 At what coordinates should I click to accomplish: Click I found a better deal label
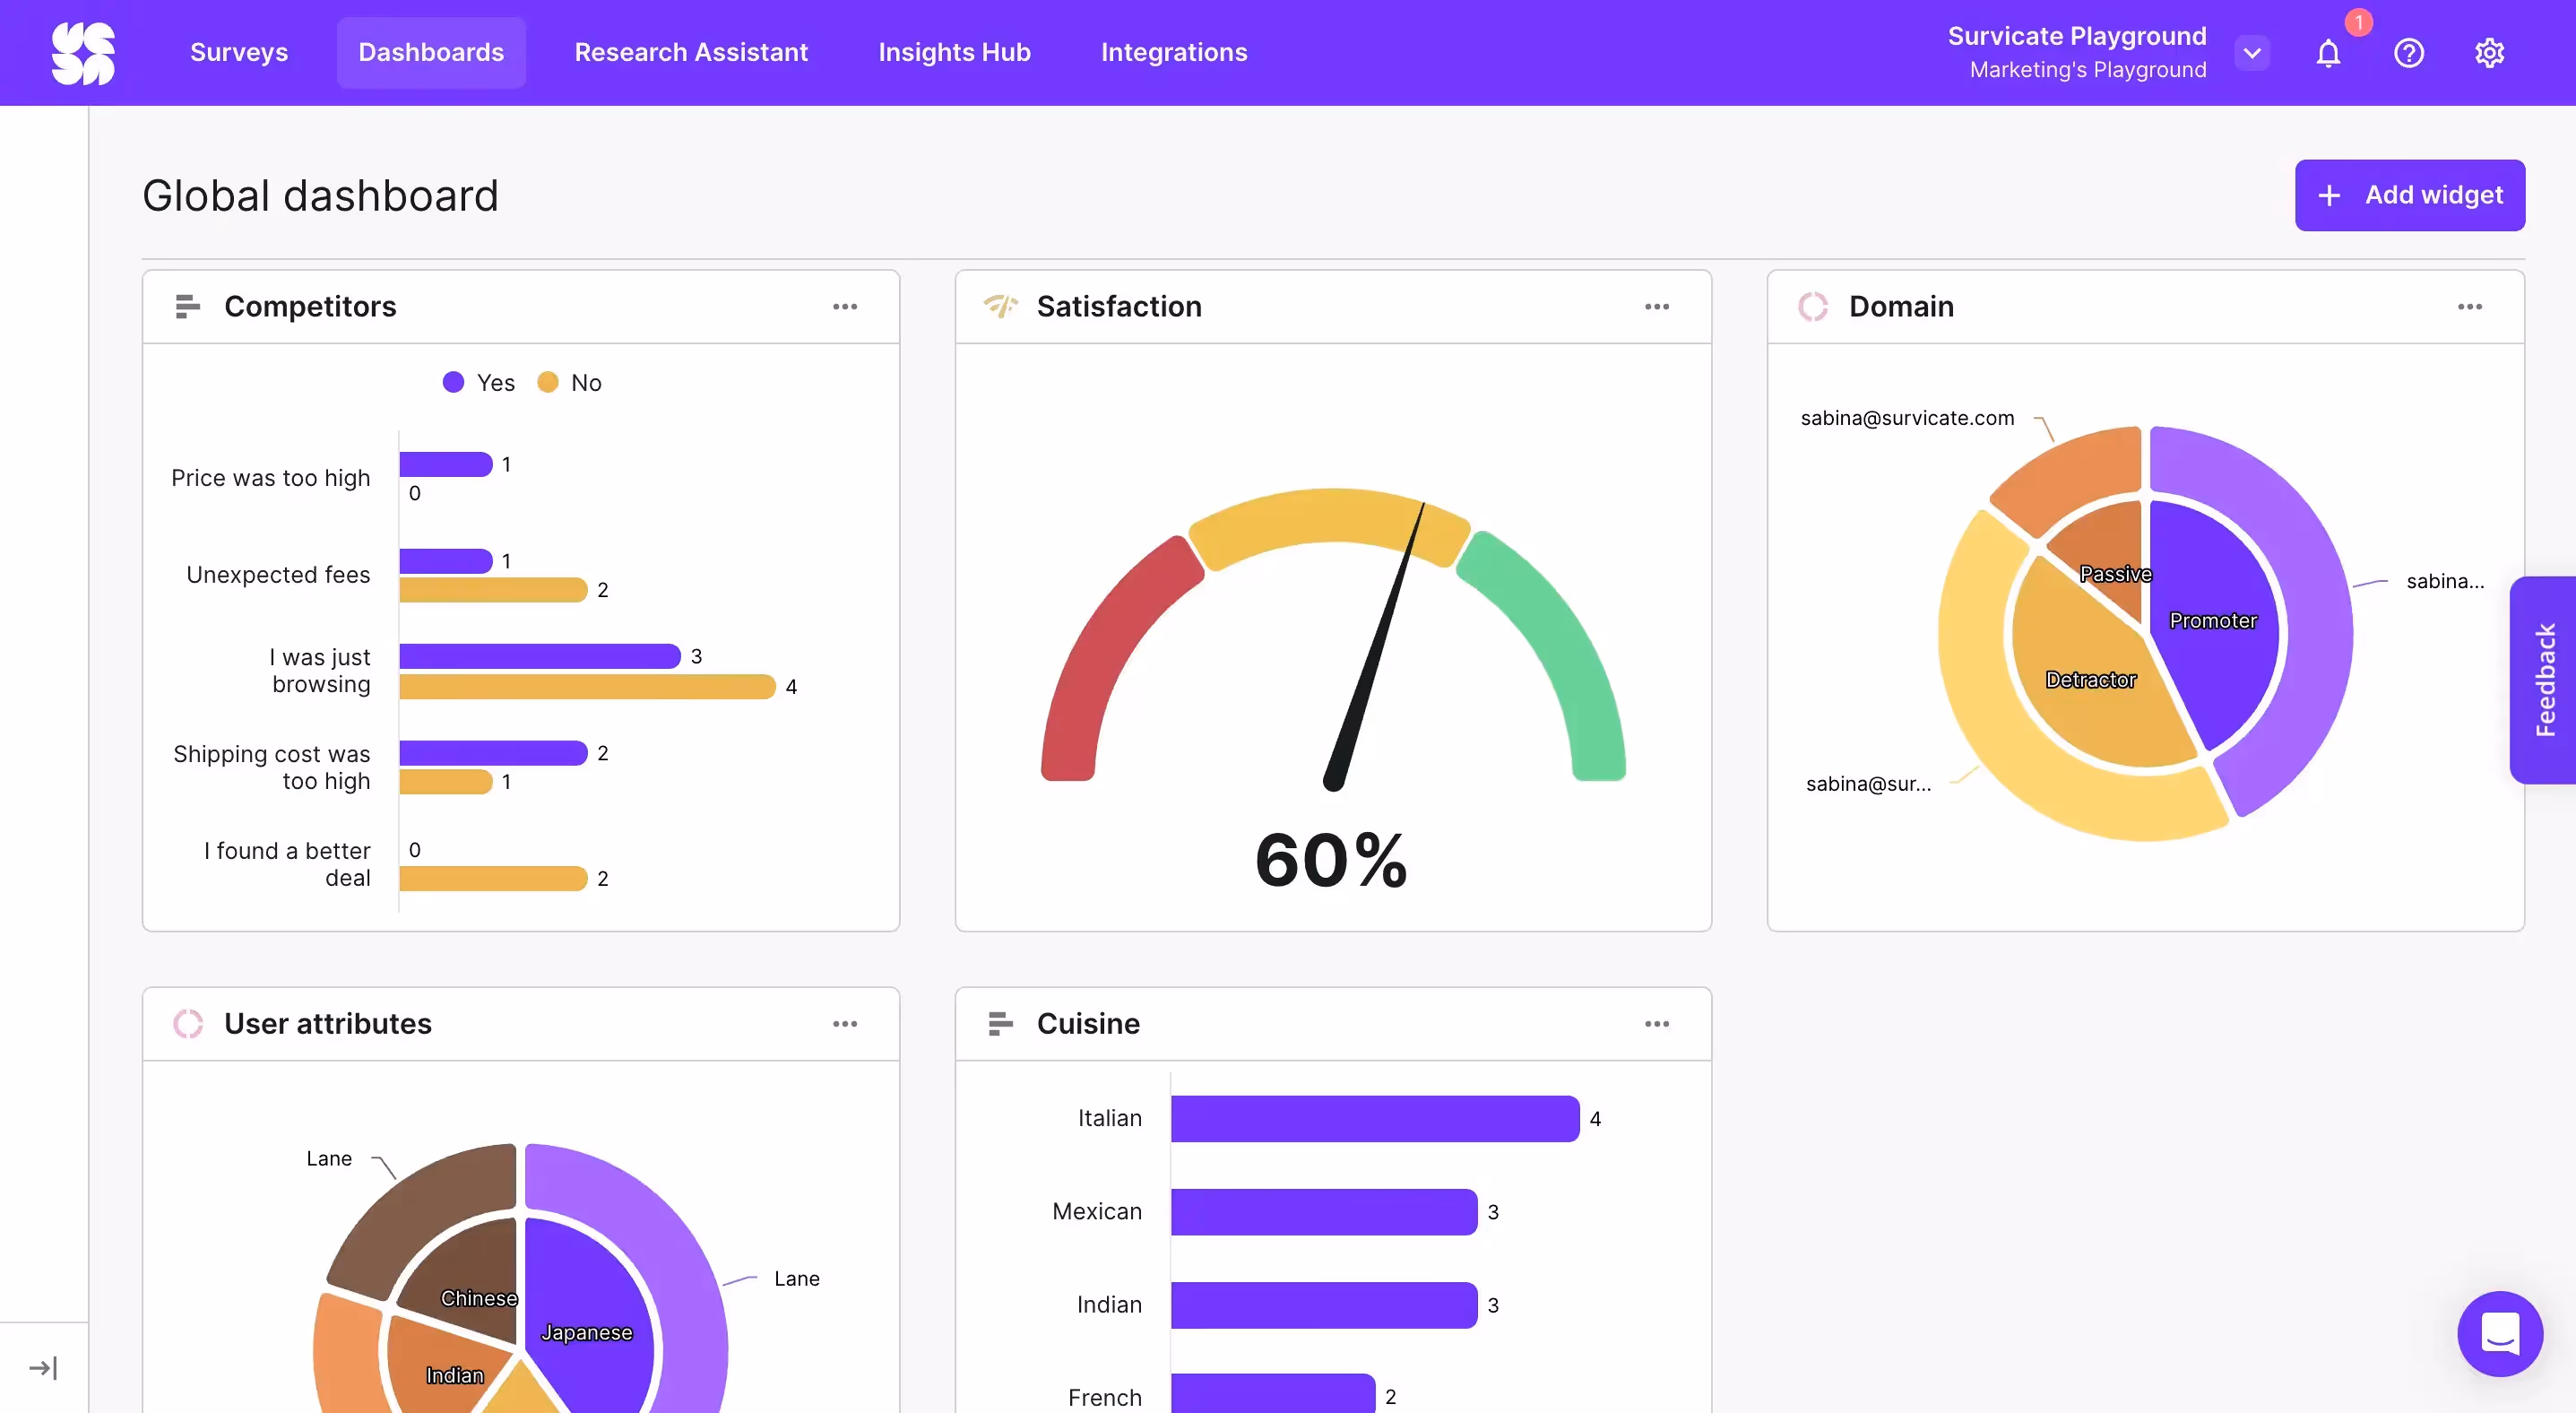pyautogui.click(x=287, y=864)
